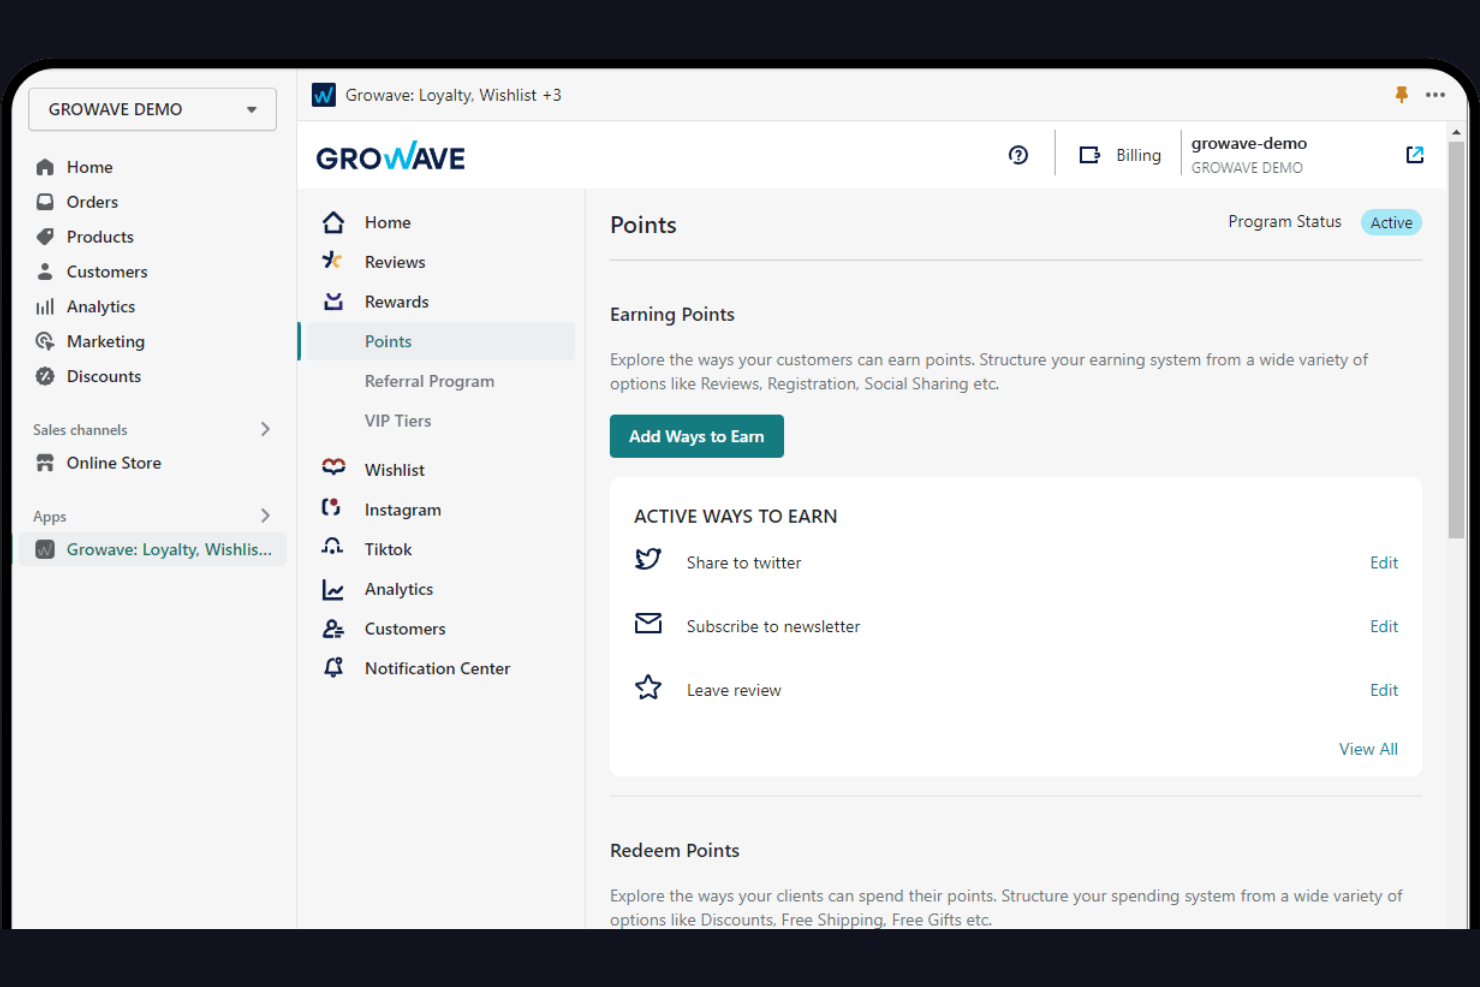Click the Shopify Customers person icon
1480x987 pixels.
(45, 272)
